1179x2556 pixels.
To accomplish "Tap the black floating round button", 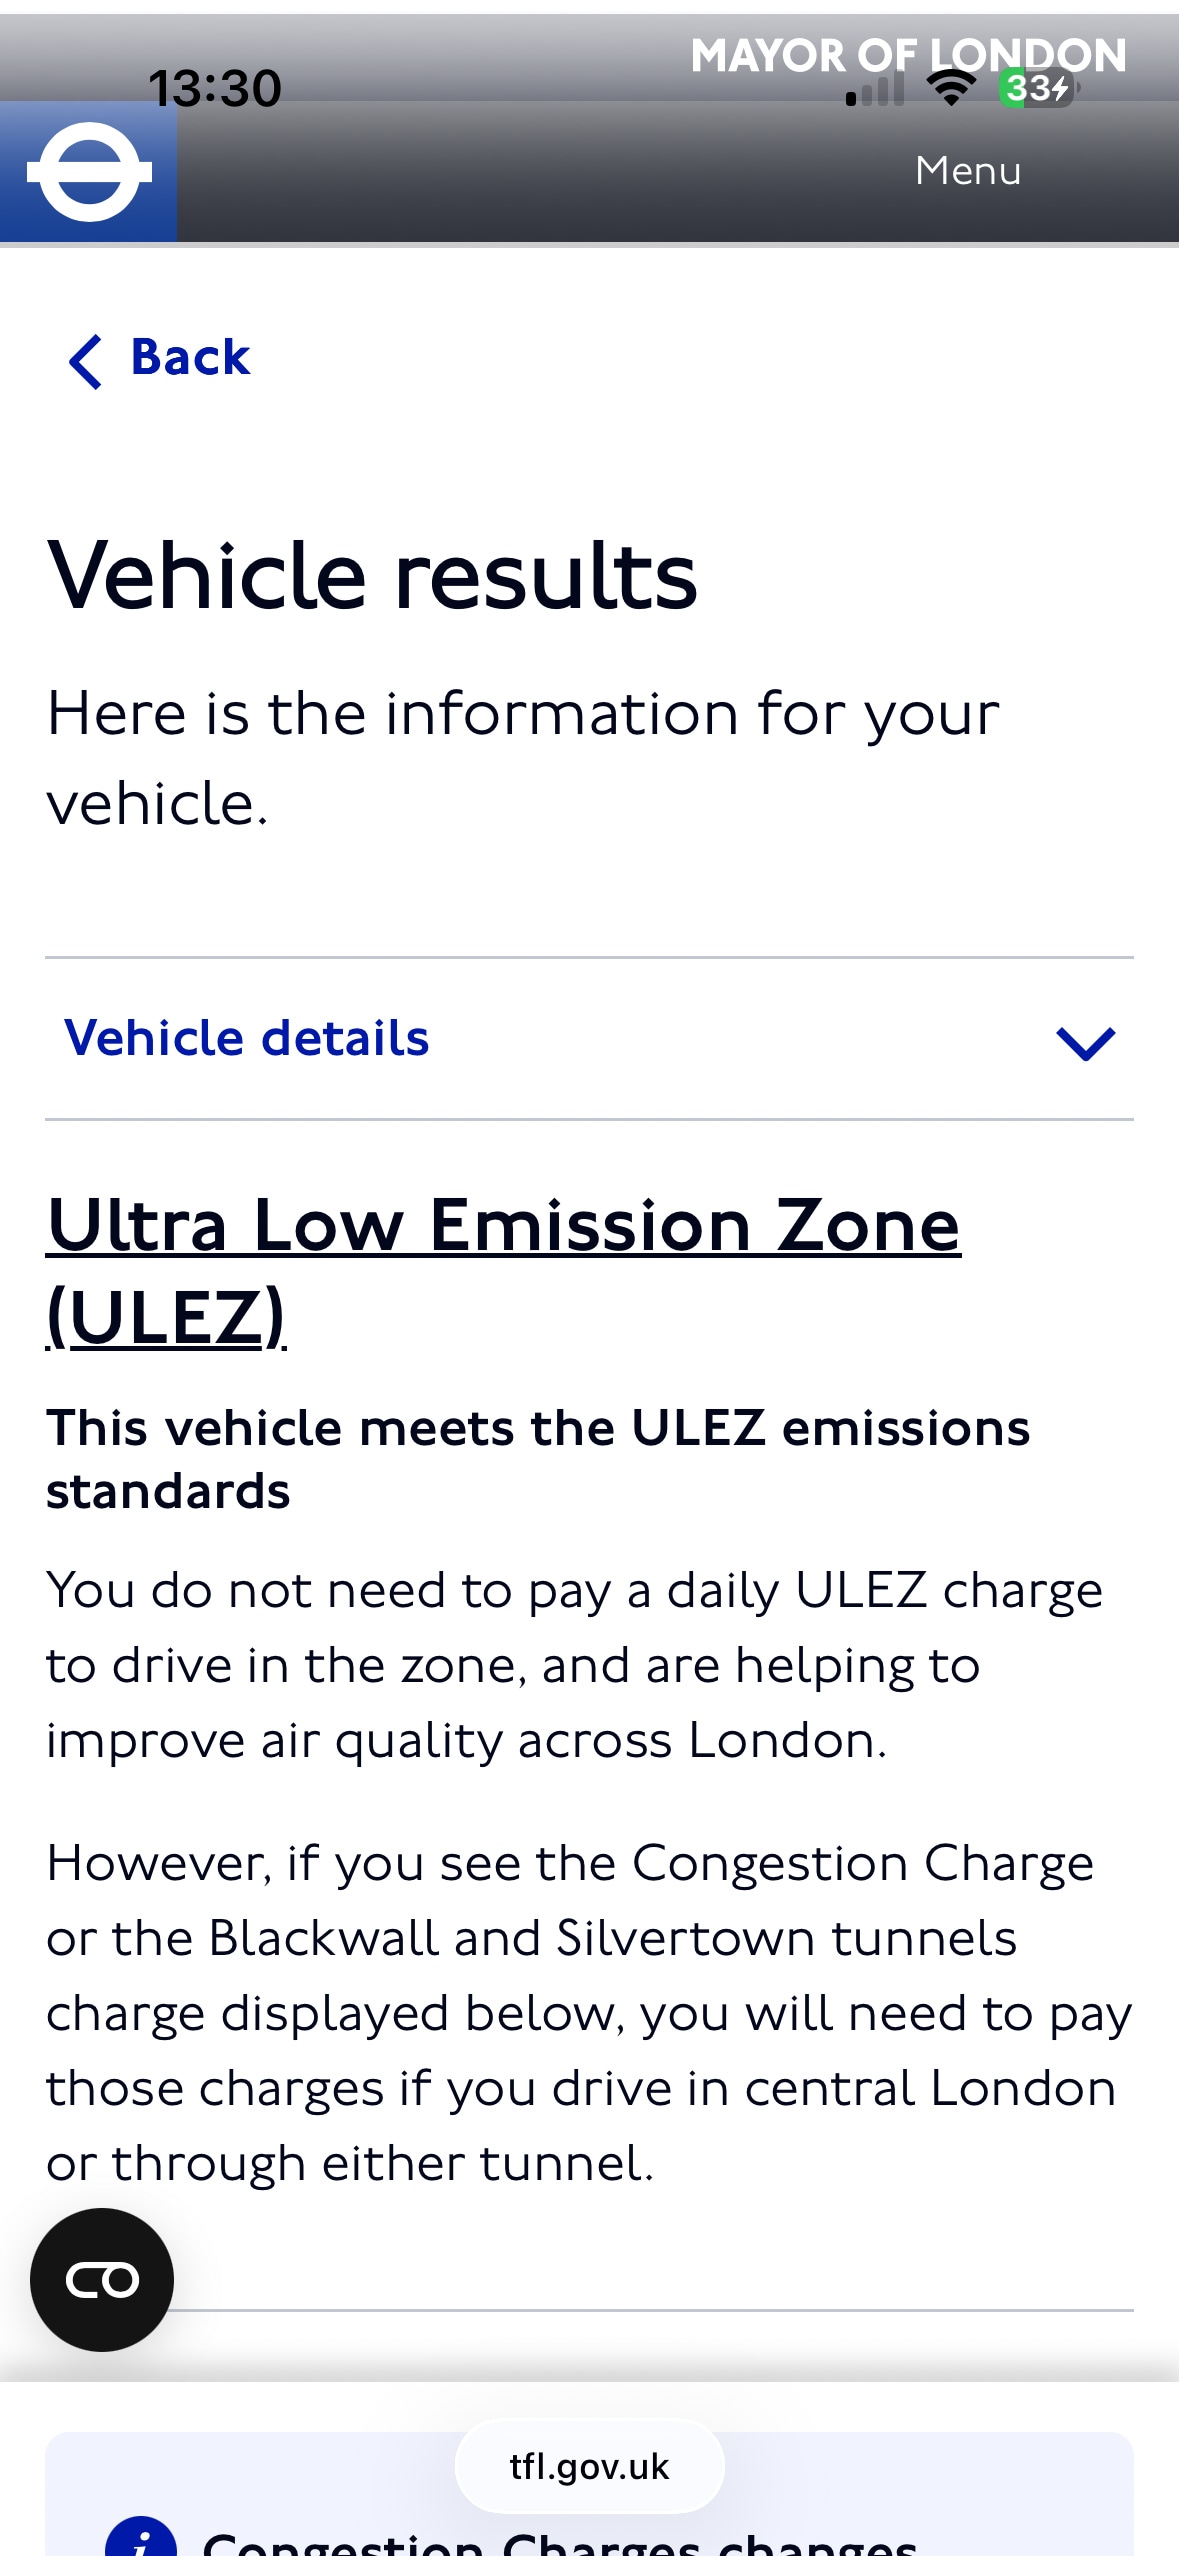I will [102, 2279].
